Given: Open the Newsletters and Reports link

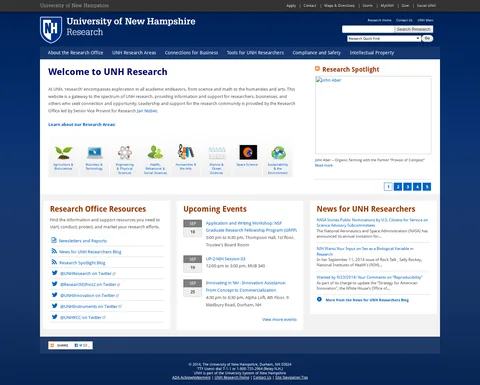Looking at the screenshot, I should 83,241.
